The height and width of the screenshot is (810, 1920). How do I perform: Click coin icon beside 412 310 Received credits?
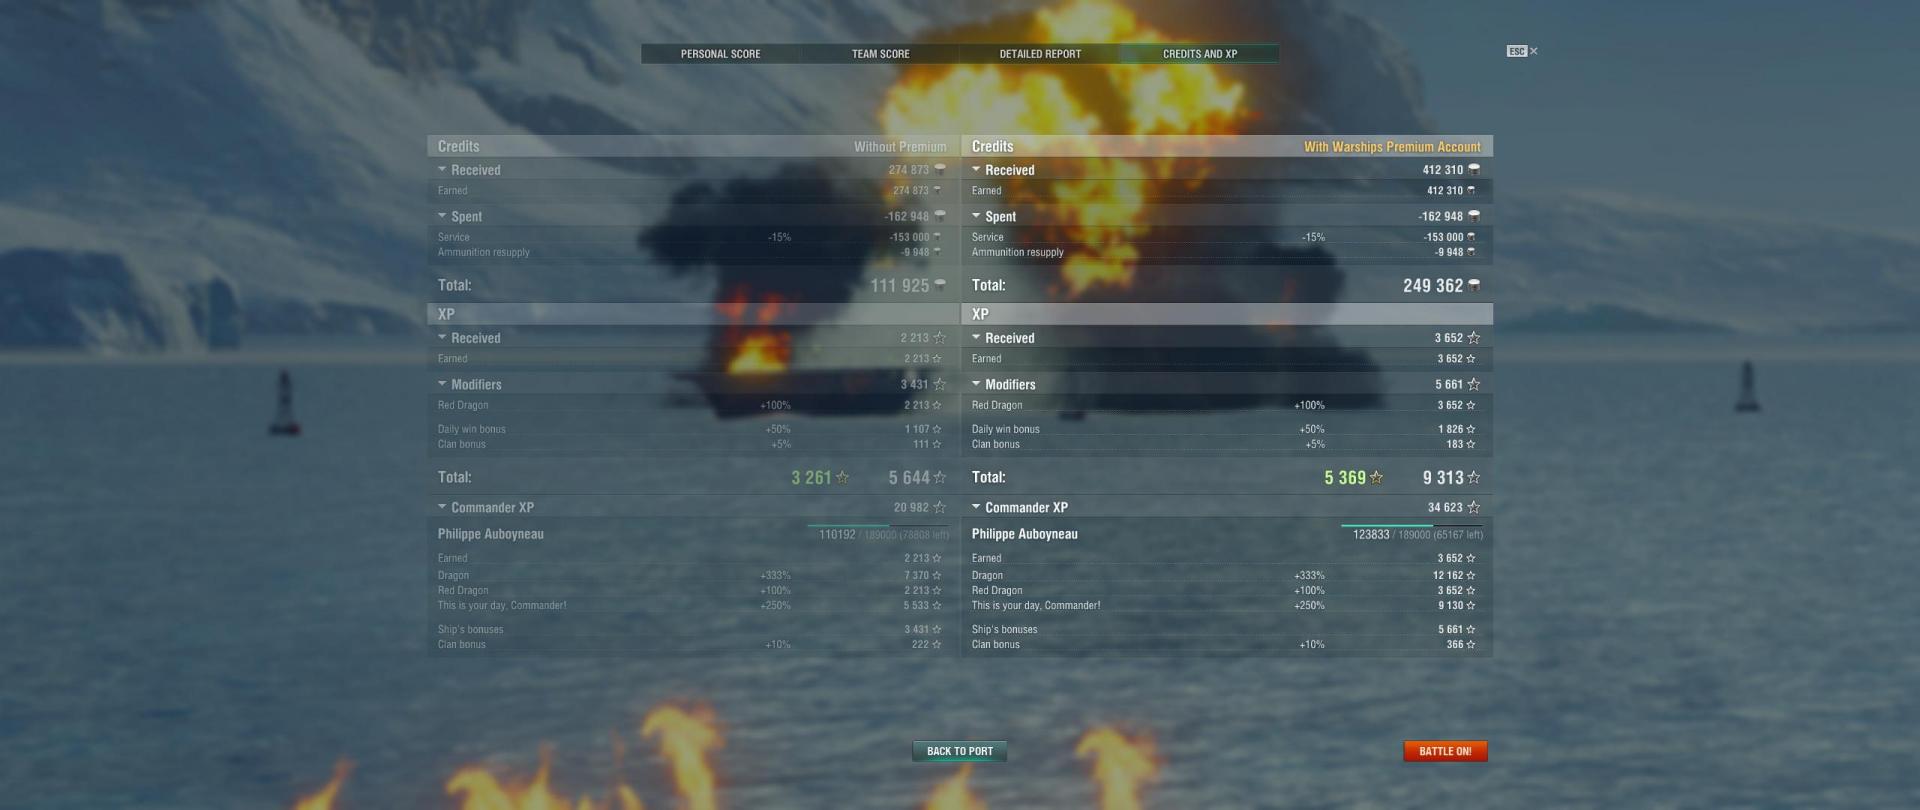pos(1474,170)
